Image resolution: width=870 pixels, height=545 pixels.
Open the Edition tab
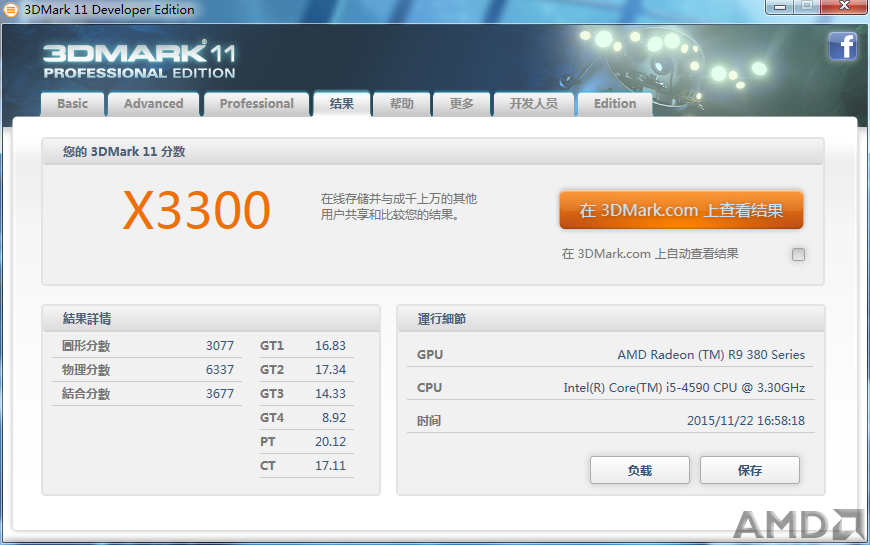click(x=615, y=104)
